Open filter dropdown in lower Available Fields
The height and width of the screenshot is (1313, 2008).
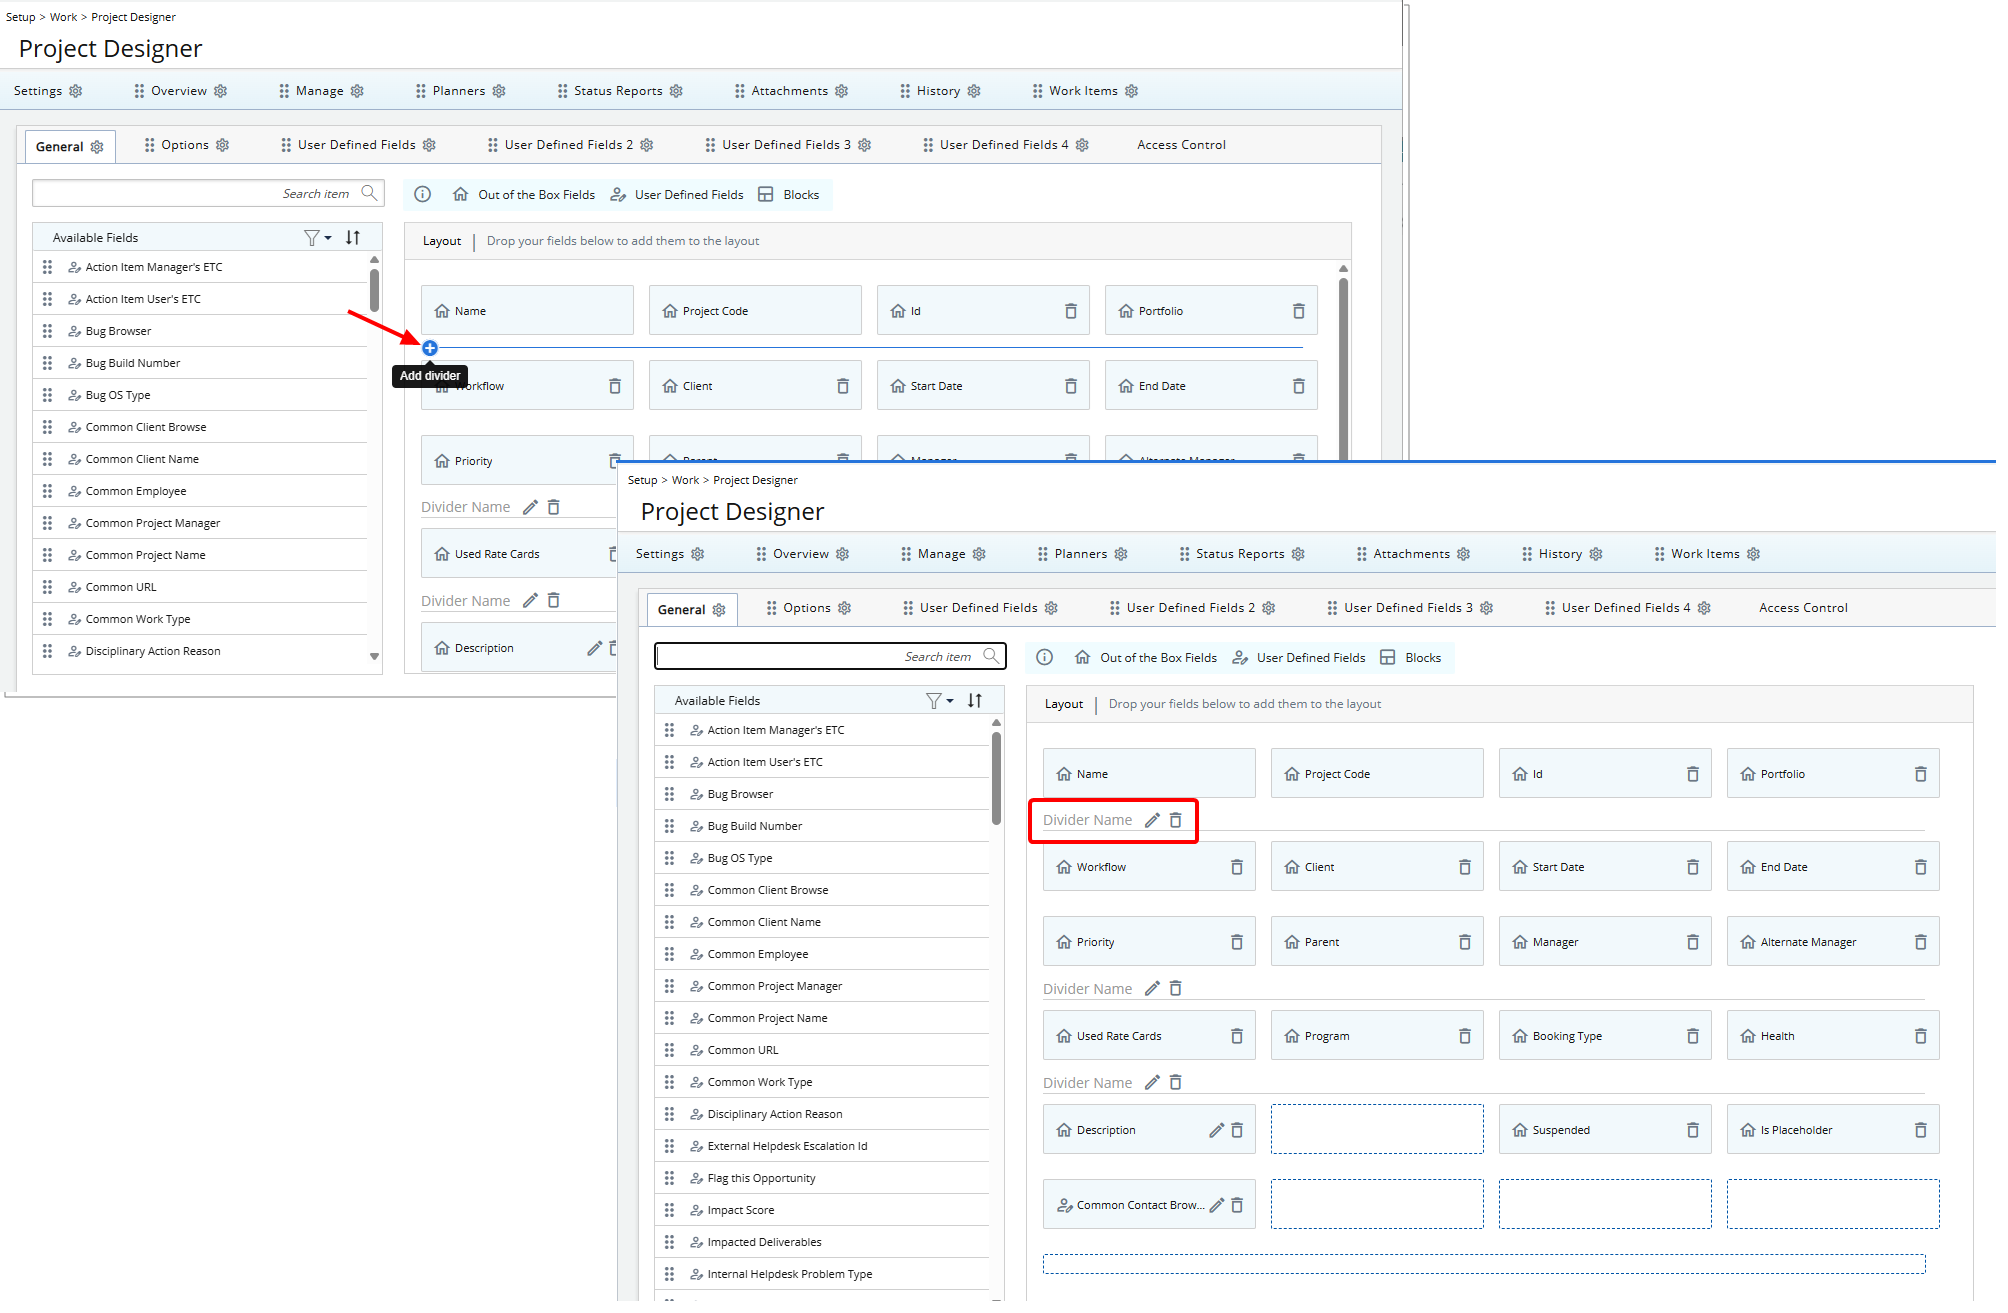(x=939, y=700)
